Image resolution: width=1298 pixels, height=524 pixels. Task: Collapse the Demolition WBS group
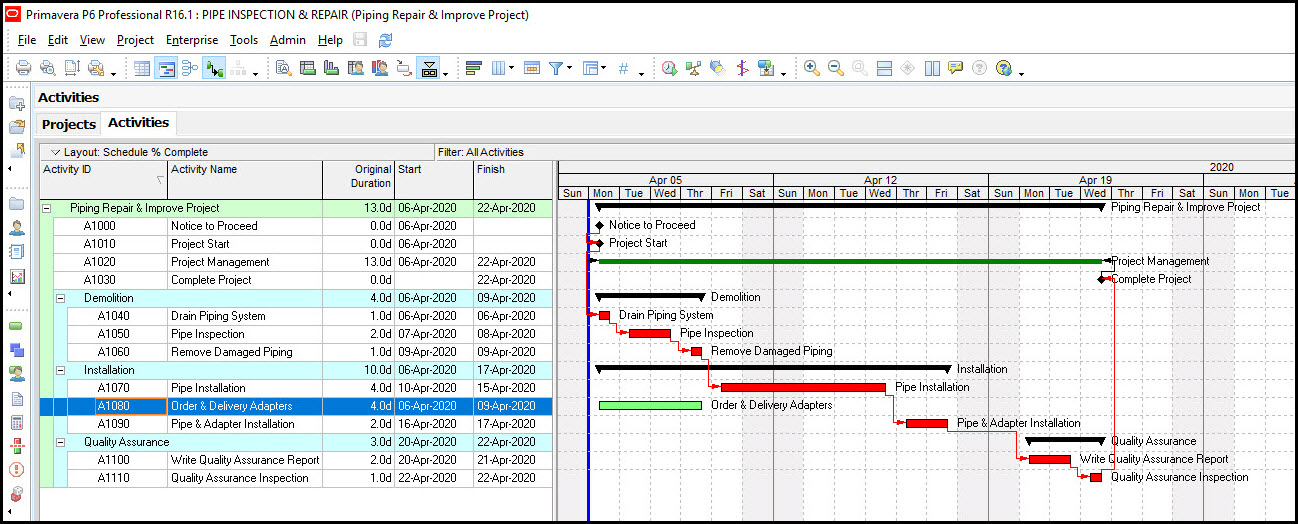pos(60,298)
